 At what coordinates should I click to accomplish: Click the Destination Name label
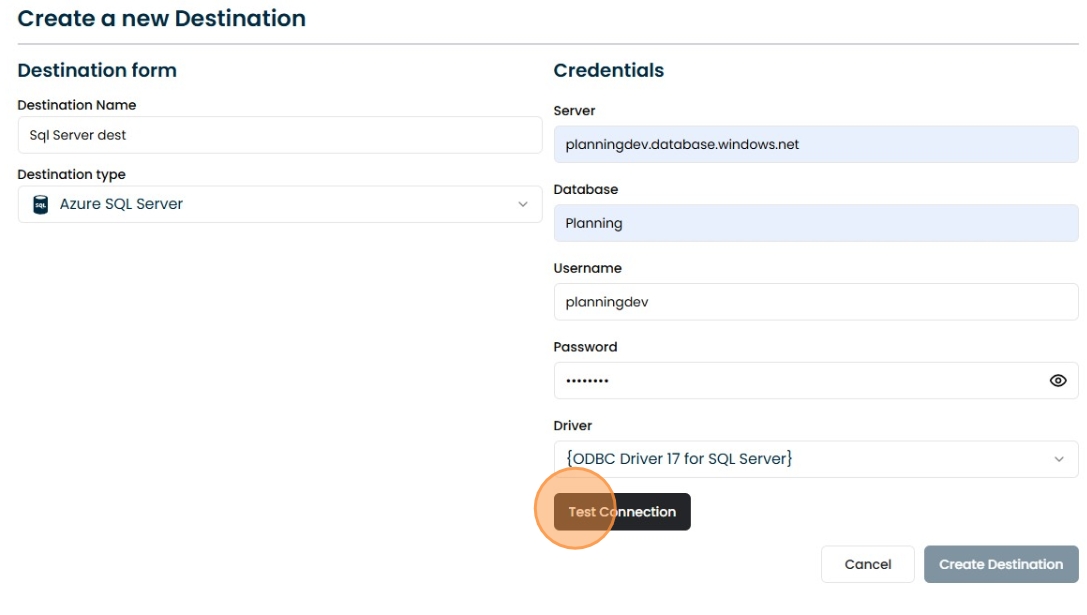point(77,105)
